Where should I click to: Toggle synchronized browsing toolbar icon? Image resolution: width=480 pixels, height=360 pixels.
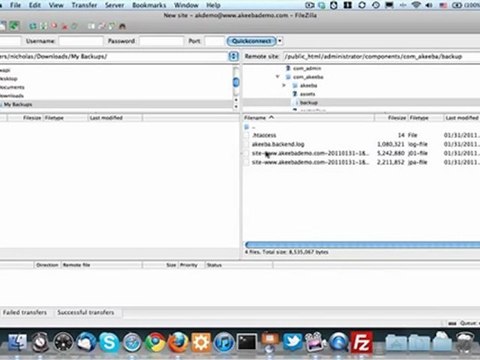coord(112,26)
